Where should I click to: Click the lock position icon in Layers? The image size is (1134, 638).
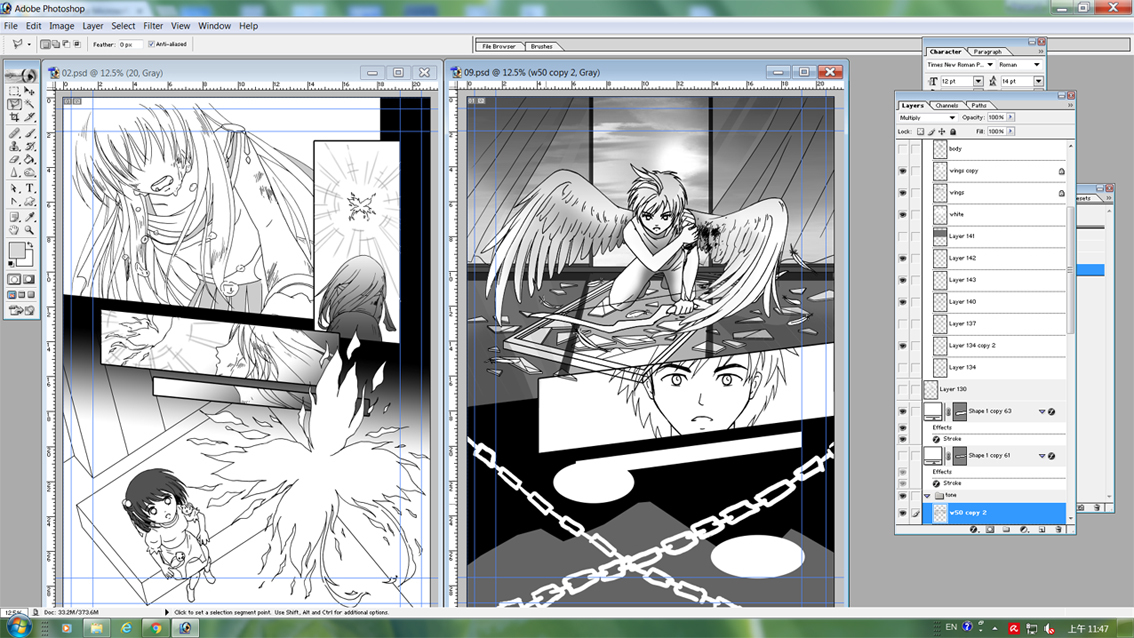pyautogui.click(x=941, y=132)
